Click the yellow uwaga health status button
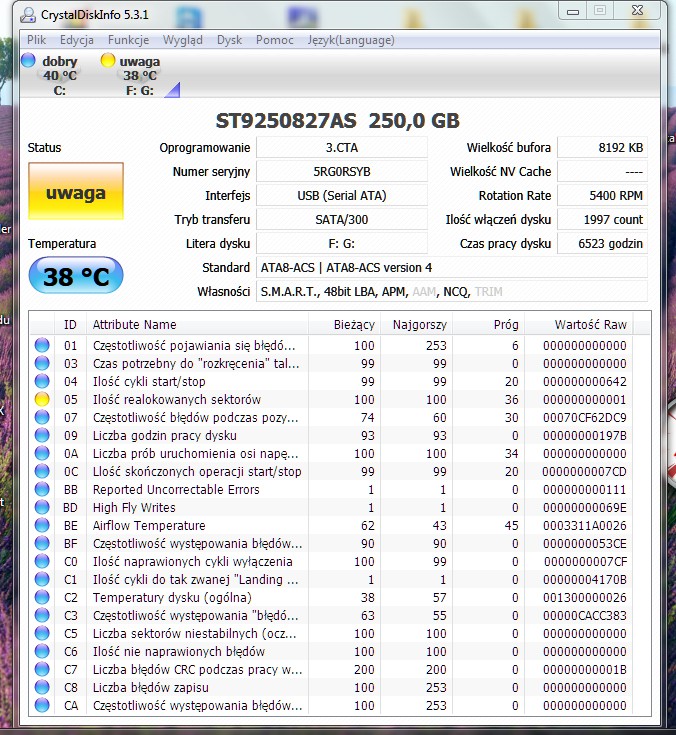 pos(76,191)
